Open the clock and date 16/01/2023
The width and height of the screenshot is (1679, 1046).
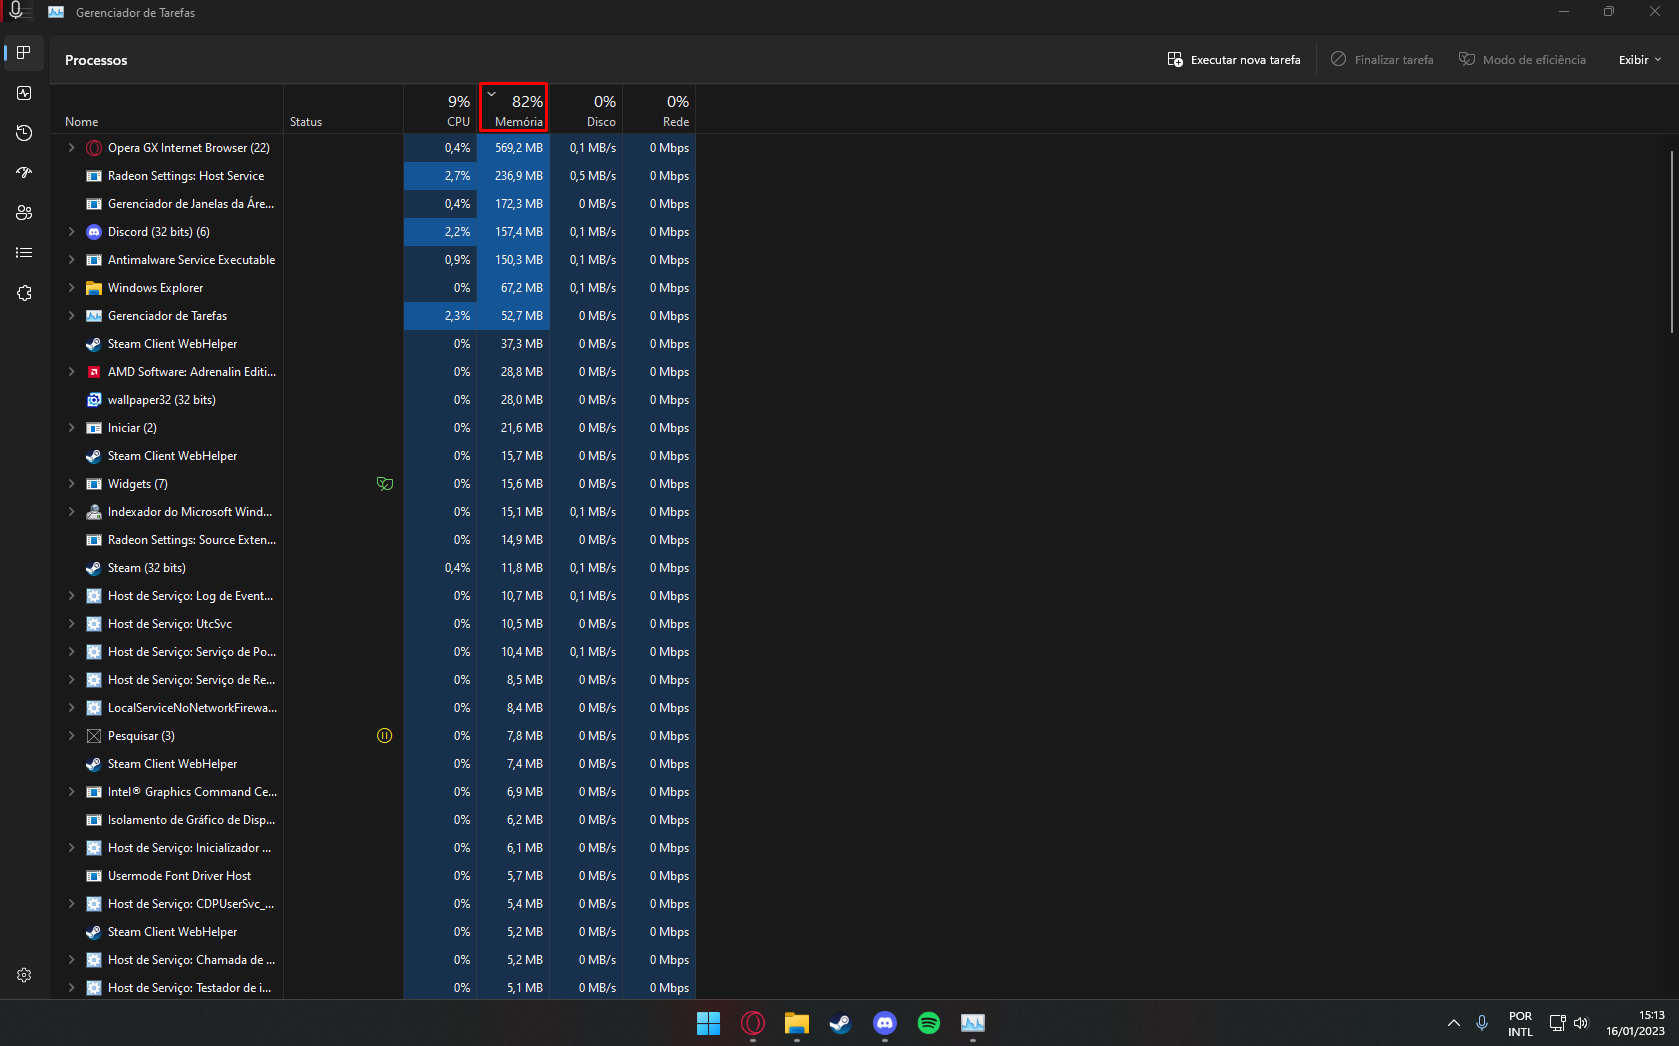pos(1635,1023)
